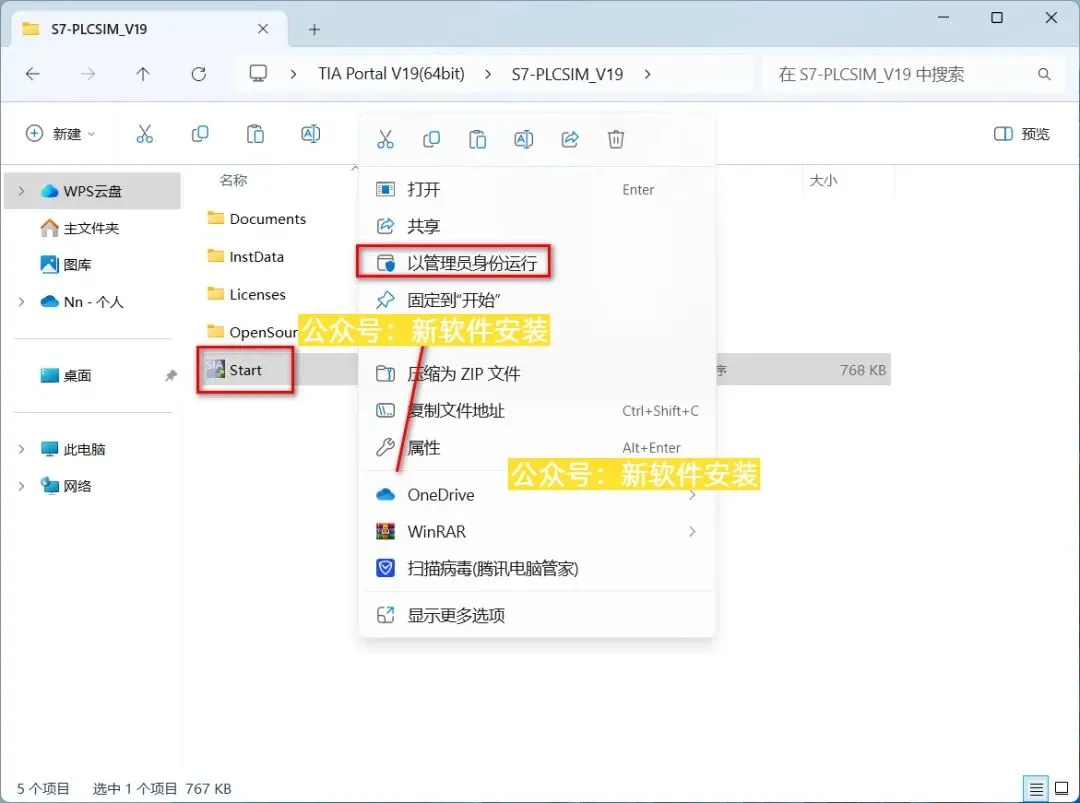Refresh the current folder
1080x803 pixels.
click(x=198, y=74)
